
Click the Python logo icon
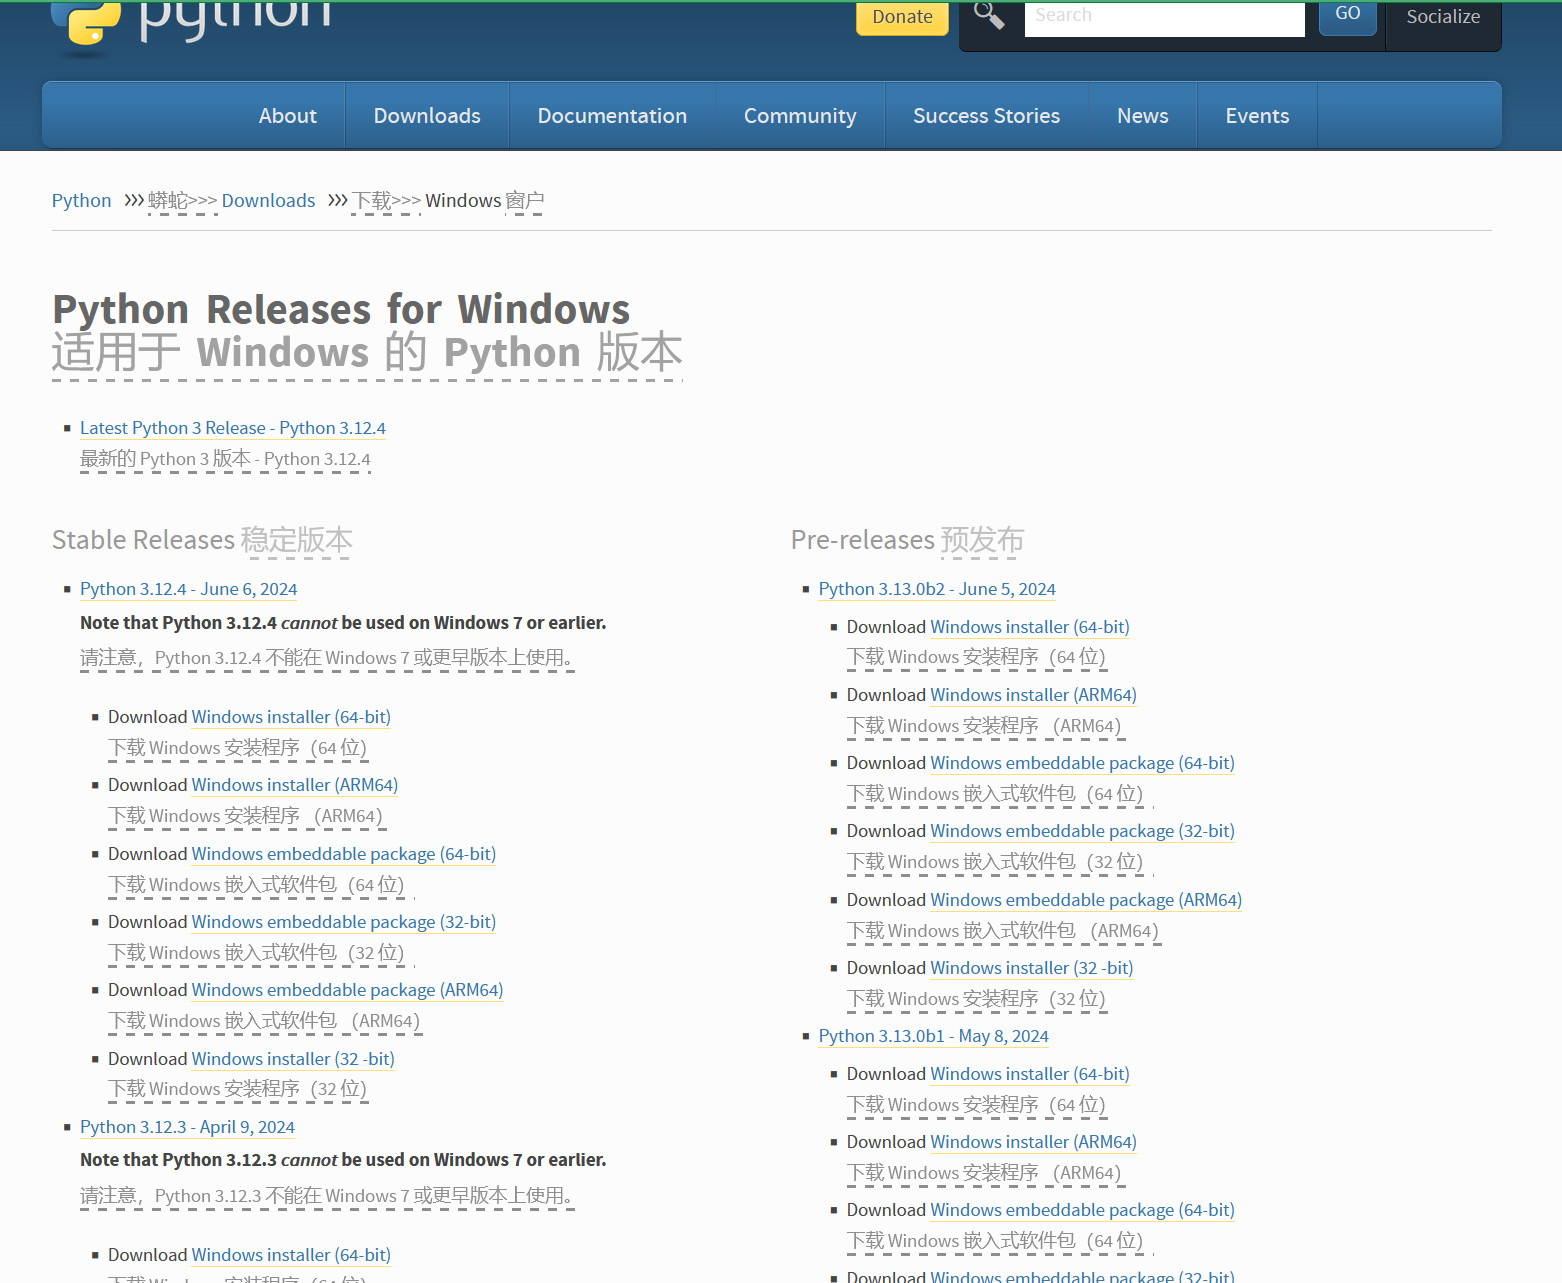coord(87,22)
